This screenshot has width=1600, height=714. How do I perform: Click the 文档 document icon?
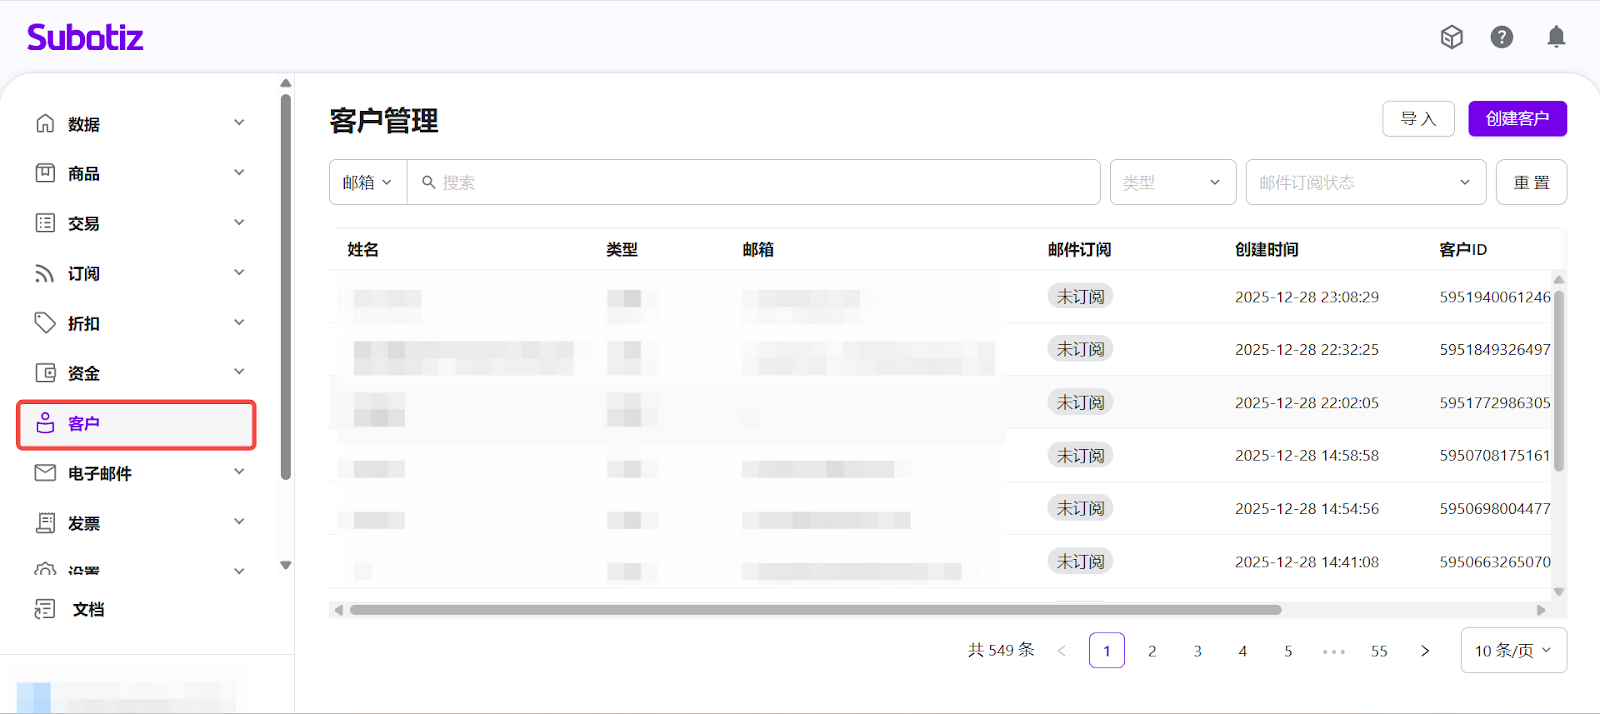pos(45,609)
